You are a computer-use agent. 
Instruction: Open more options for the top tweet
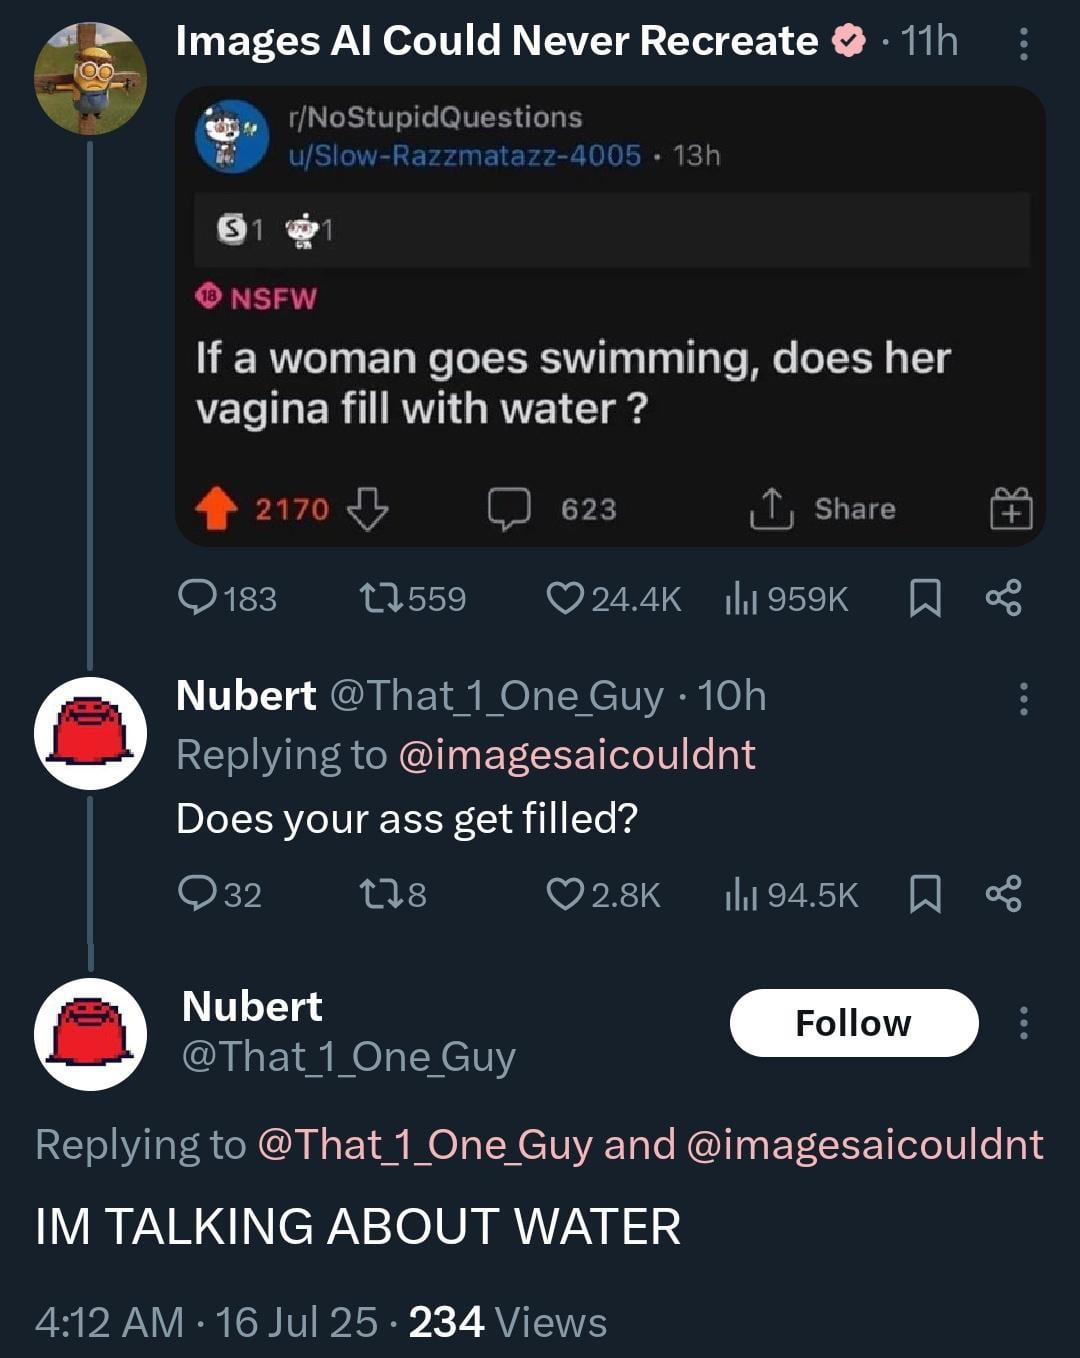click(1023, 44)
